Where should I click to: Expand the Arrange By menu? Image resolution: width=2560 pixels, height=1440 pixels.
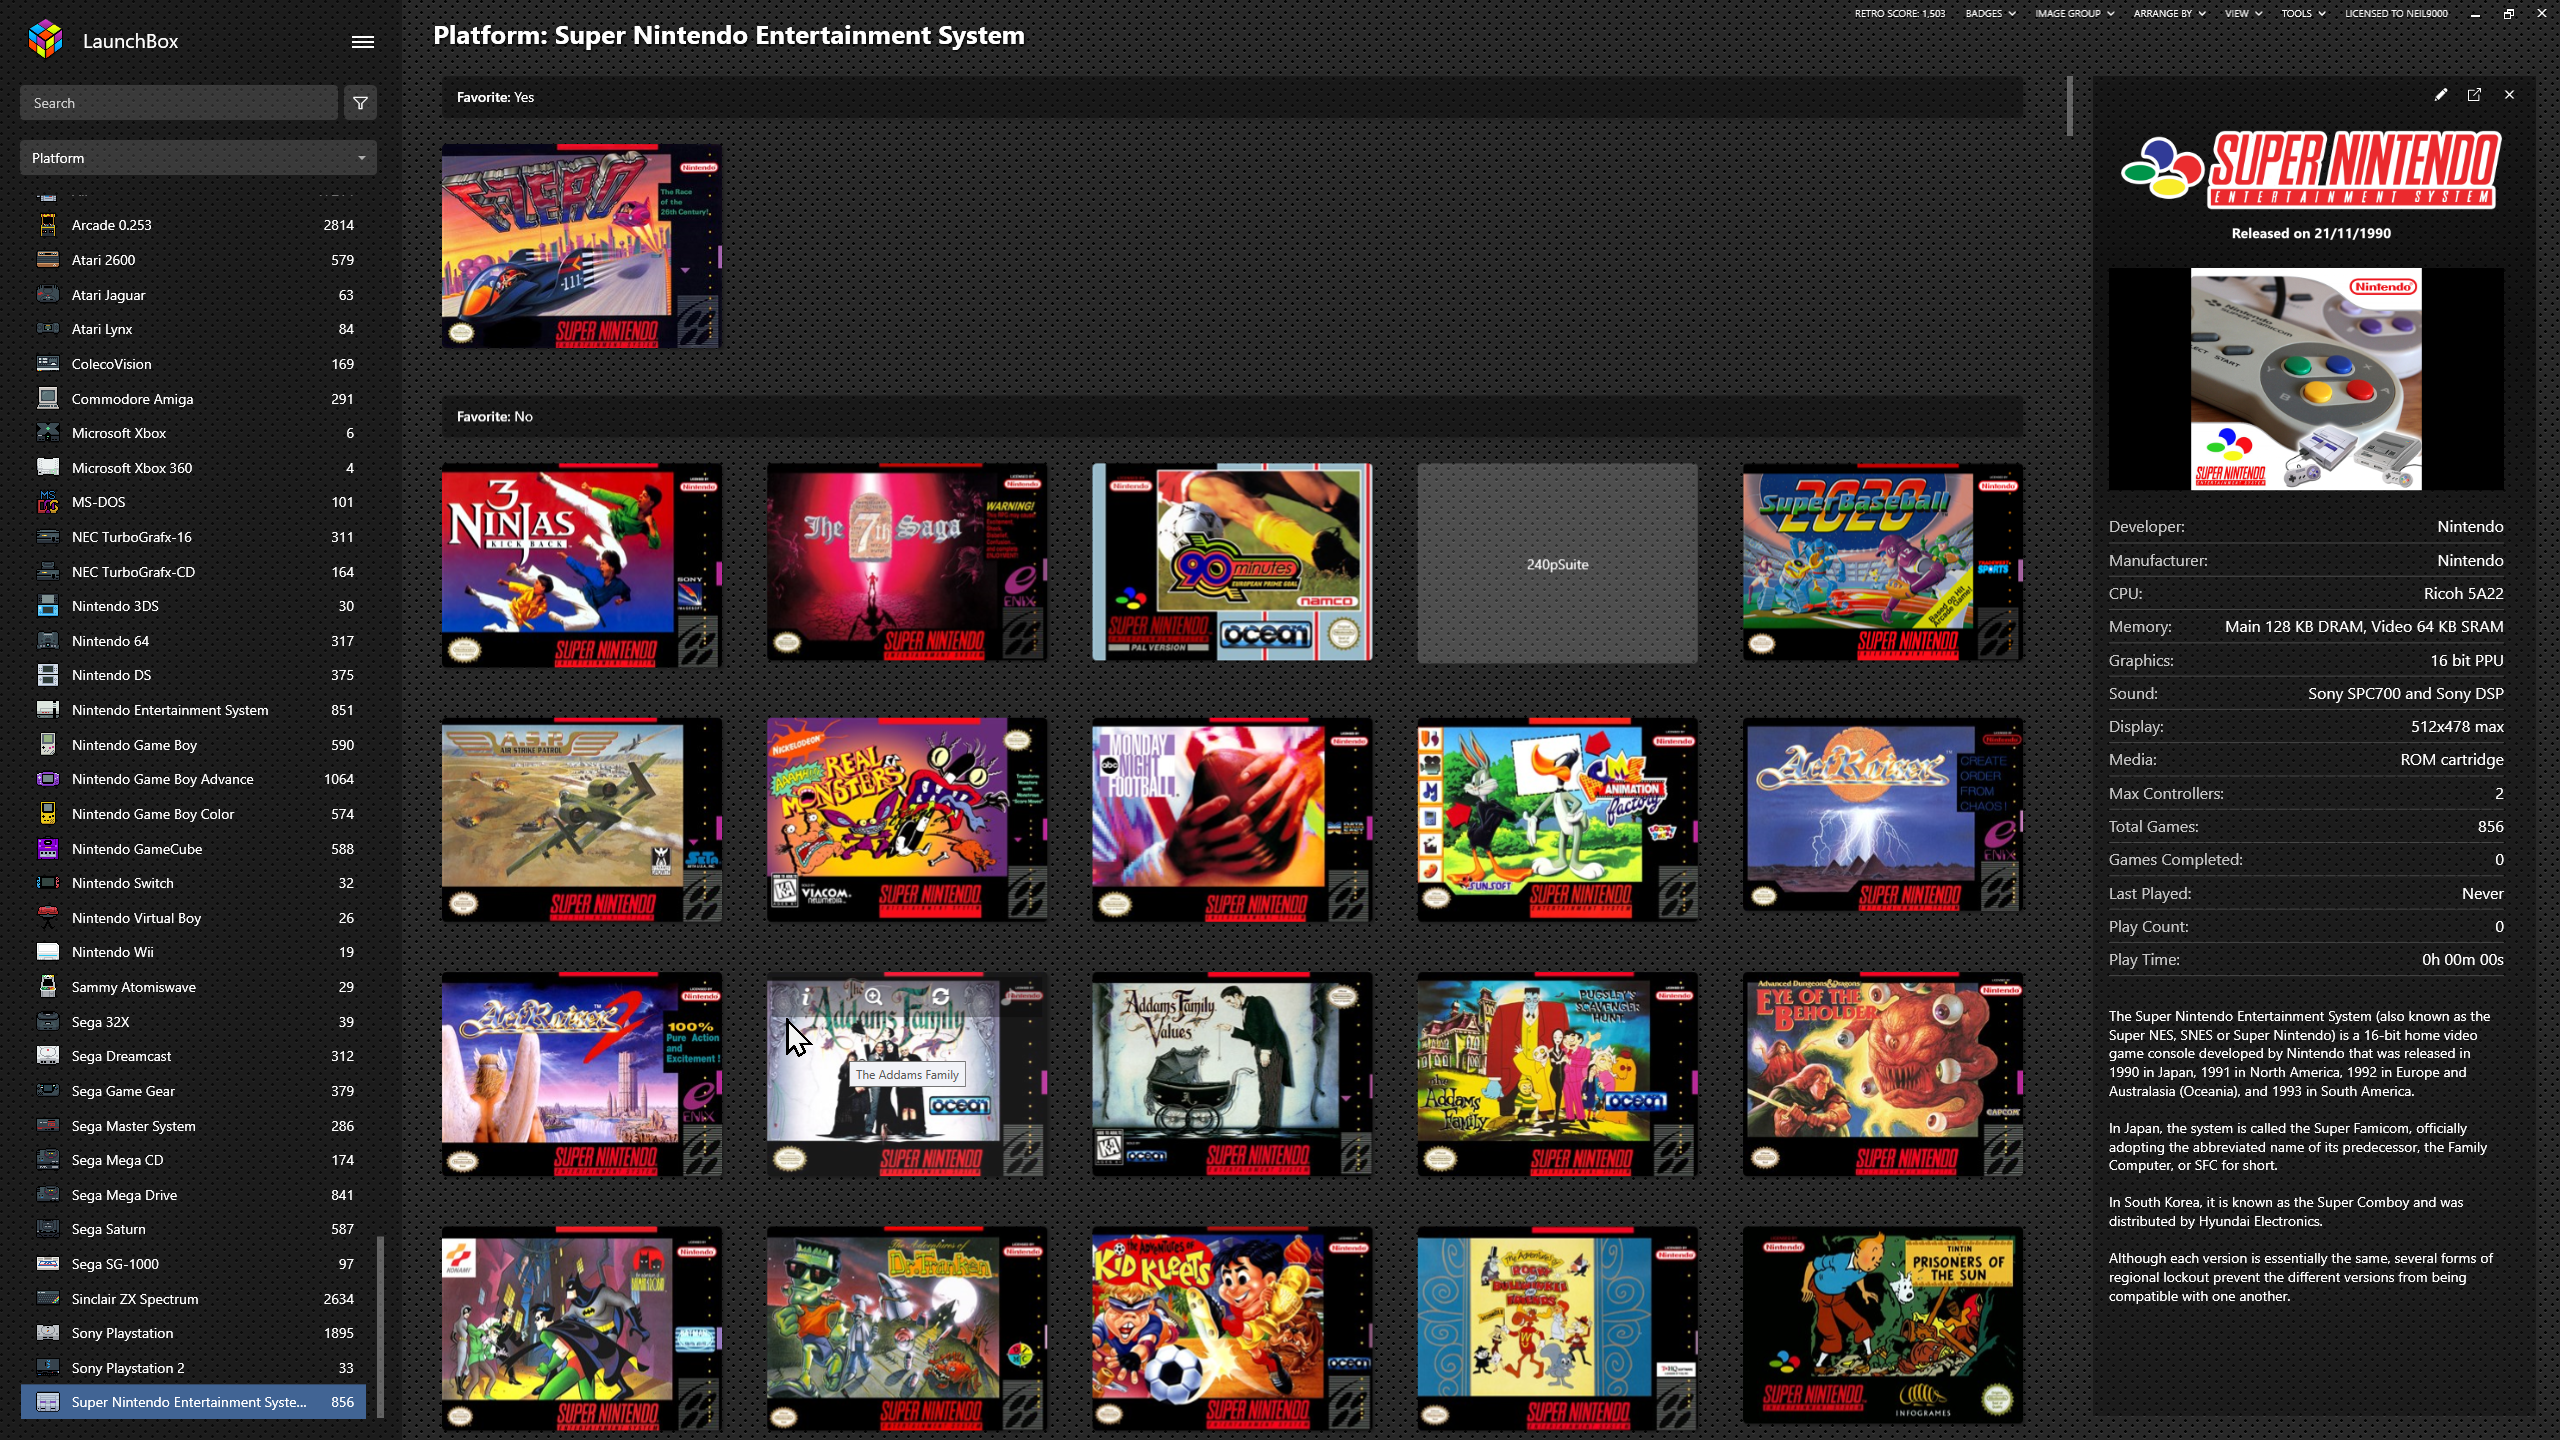pos(2169,14)
